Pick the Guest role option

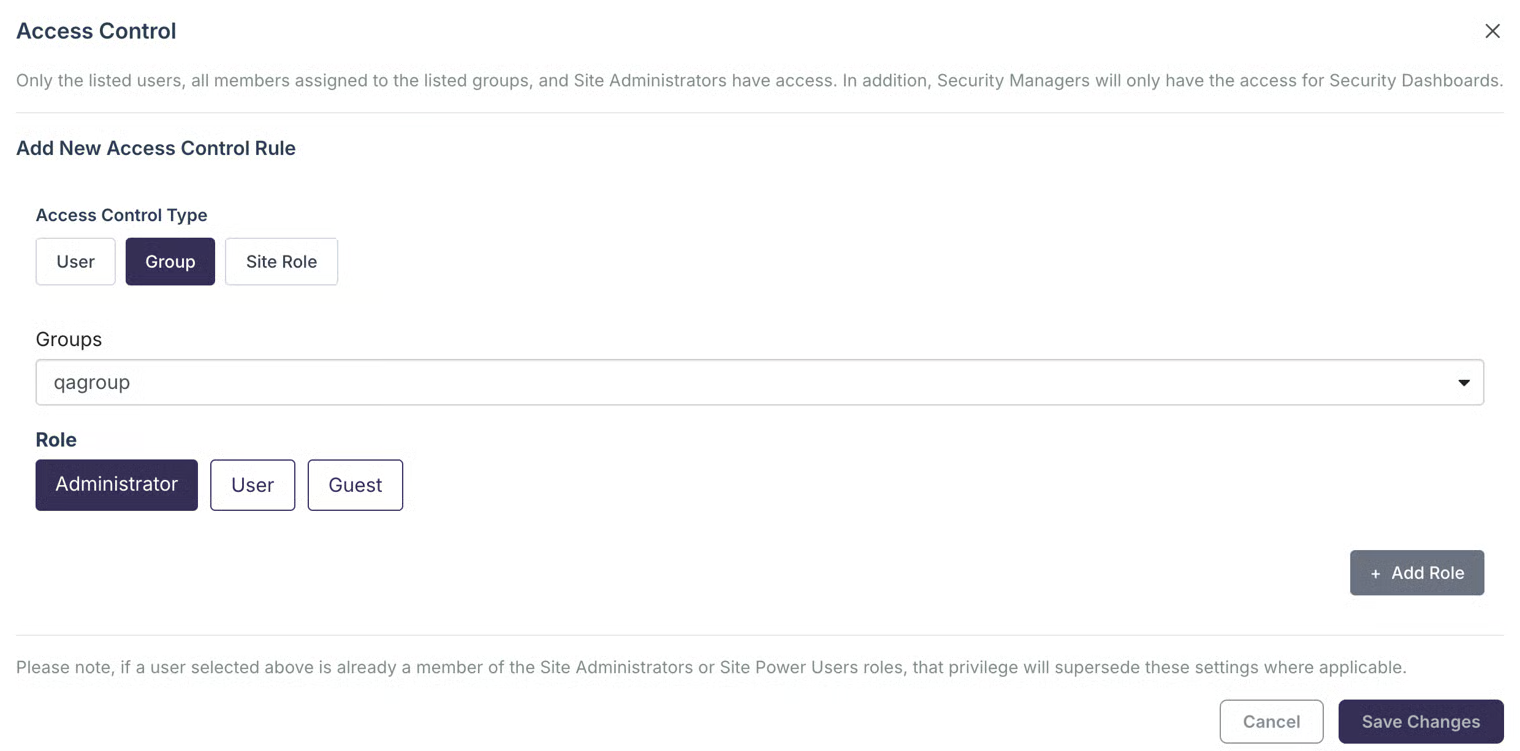(x=355, y=485)
